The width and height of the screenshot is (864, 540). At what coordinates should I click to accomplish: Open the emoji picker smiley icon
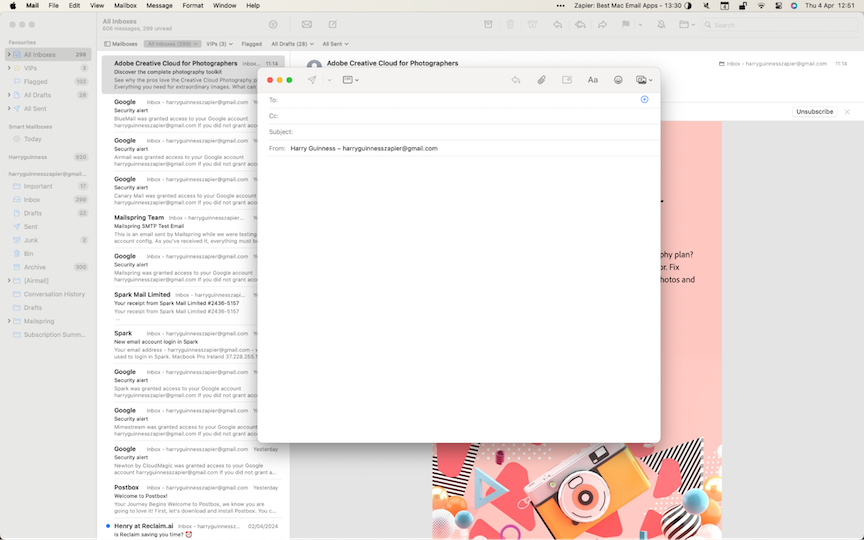(618, 80)
